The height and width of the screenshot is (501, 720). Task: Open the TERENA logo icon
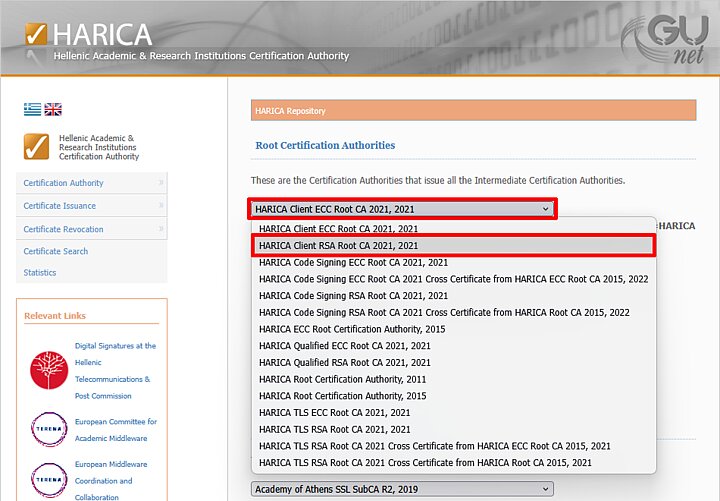click(49, 429)
